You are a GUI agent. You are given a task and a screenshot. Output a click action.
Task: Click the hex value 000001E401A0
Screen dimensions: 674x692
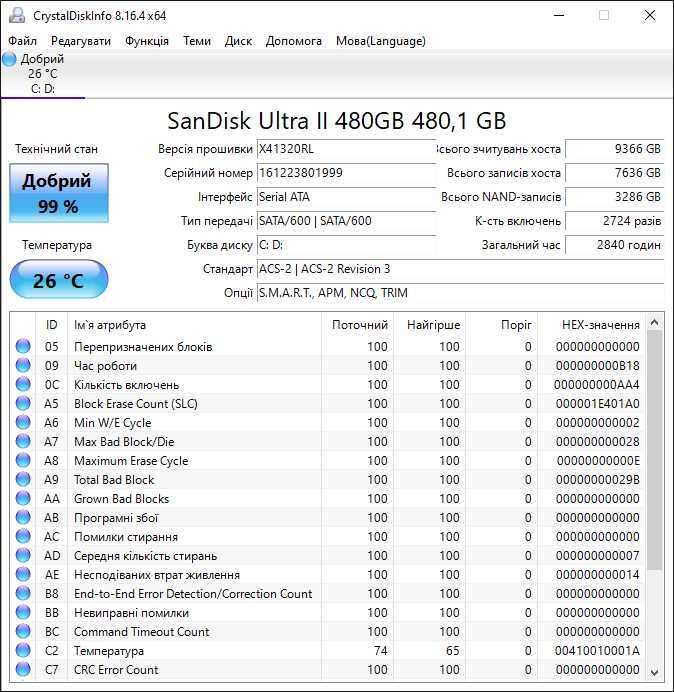pyautogui.click(x=597, y=404)
